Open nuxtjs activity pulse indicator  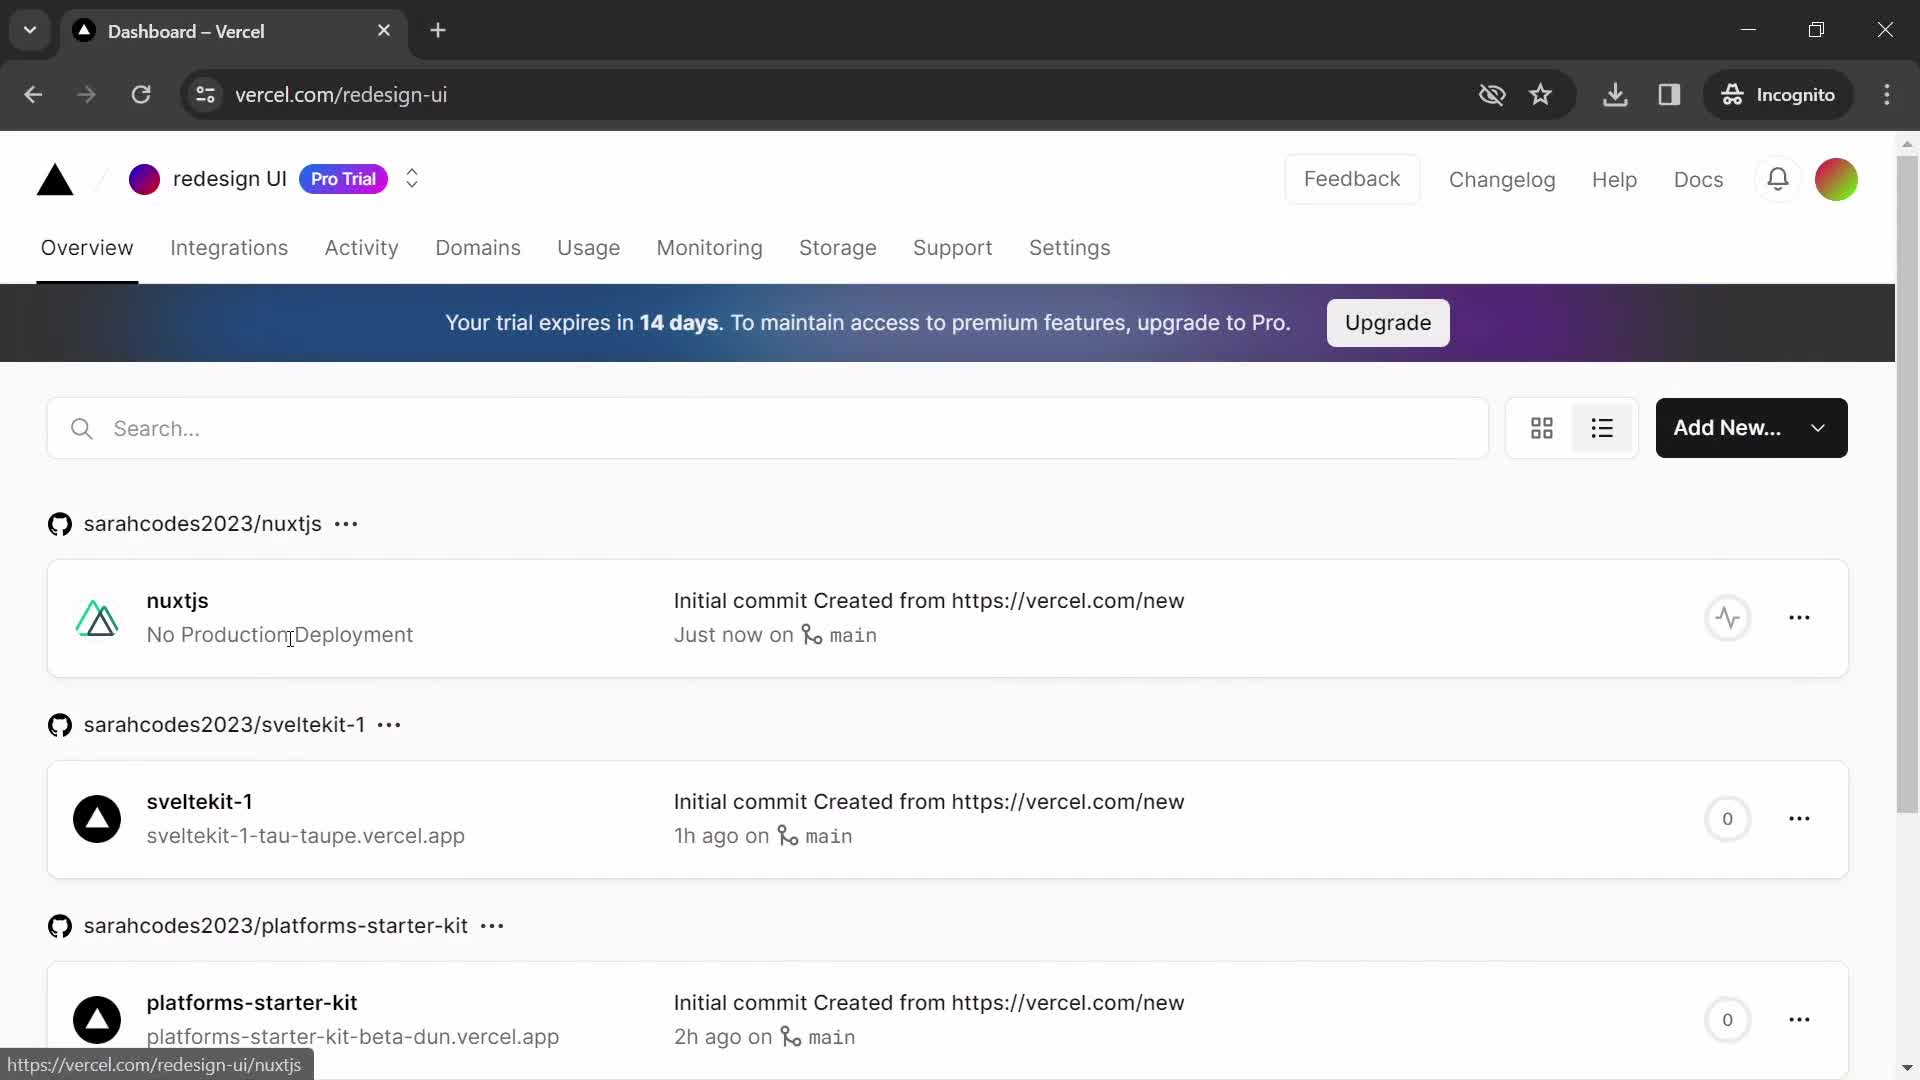tap(1727, 618)
